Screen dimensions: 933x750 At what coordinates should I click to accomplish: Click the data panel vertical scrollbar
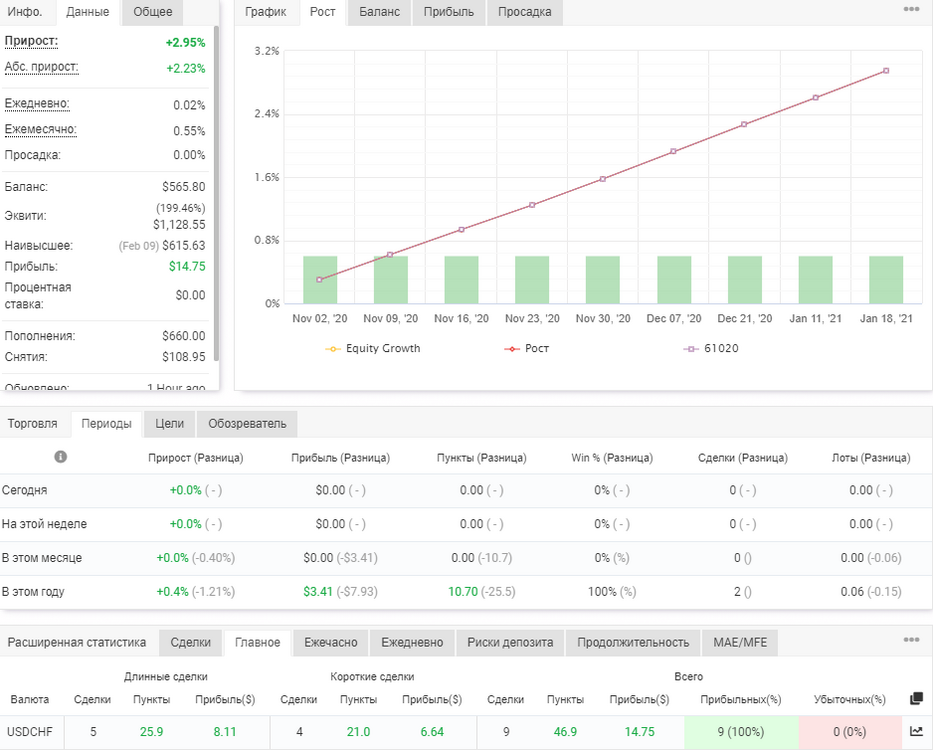click(x=217, y=193)
